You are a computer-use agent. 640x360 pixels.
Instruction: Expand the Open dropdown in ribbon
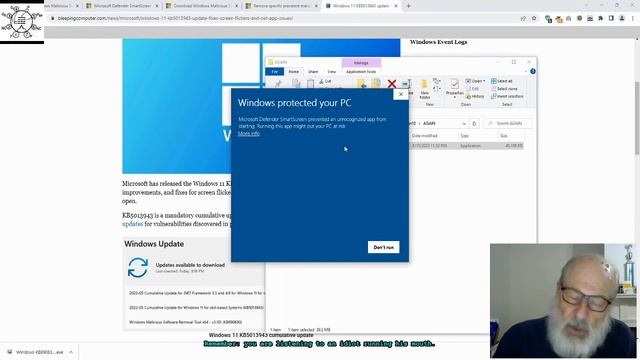pyautogui.click(x=476, y=81)
